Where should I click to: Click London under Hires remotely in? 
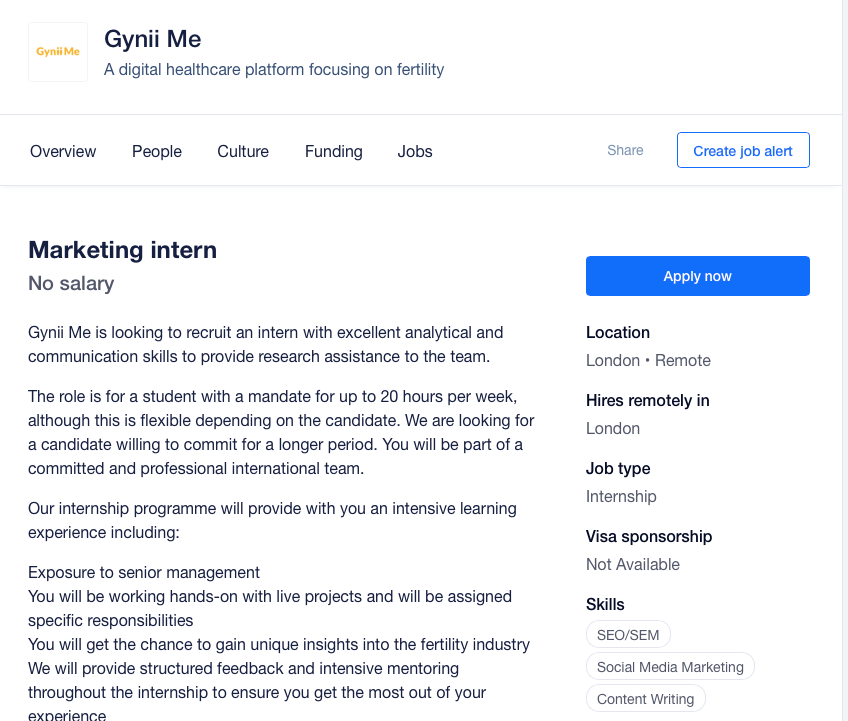[x=612, y=428]
